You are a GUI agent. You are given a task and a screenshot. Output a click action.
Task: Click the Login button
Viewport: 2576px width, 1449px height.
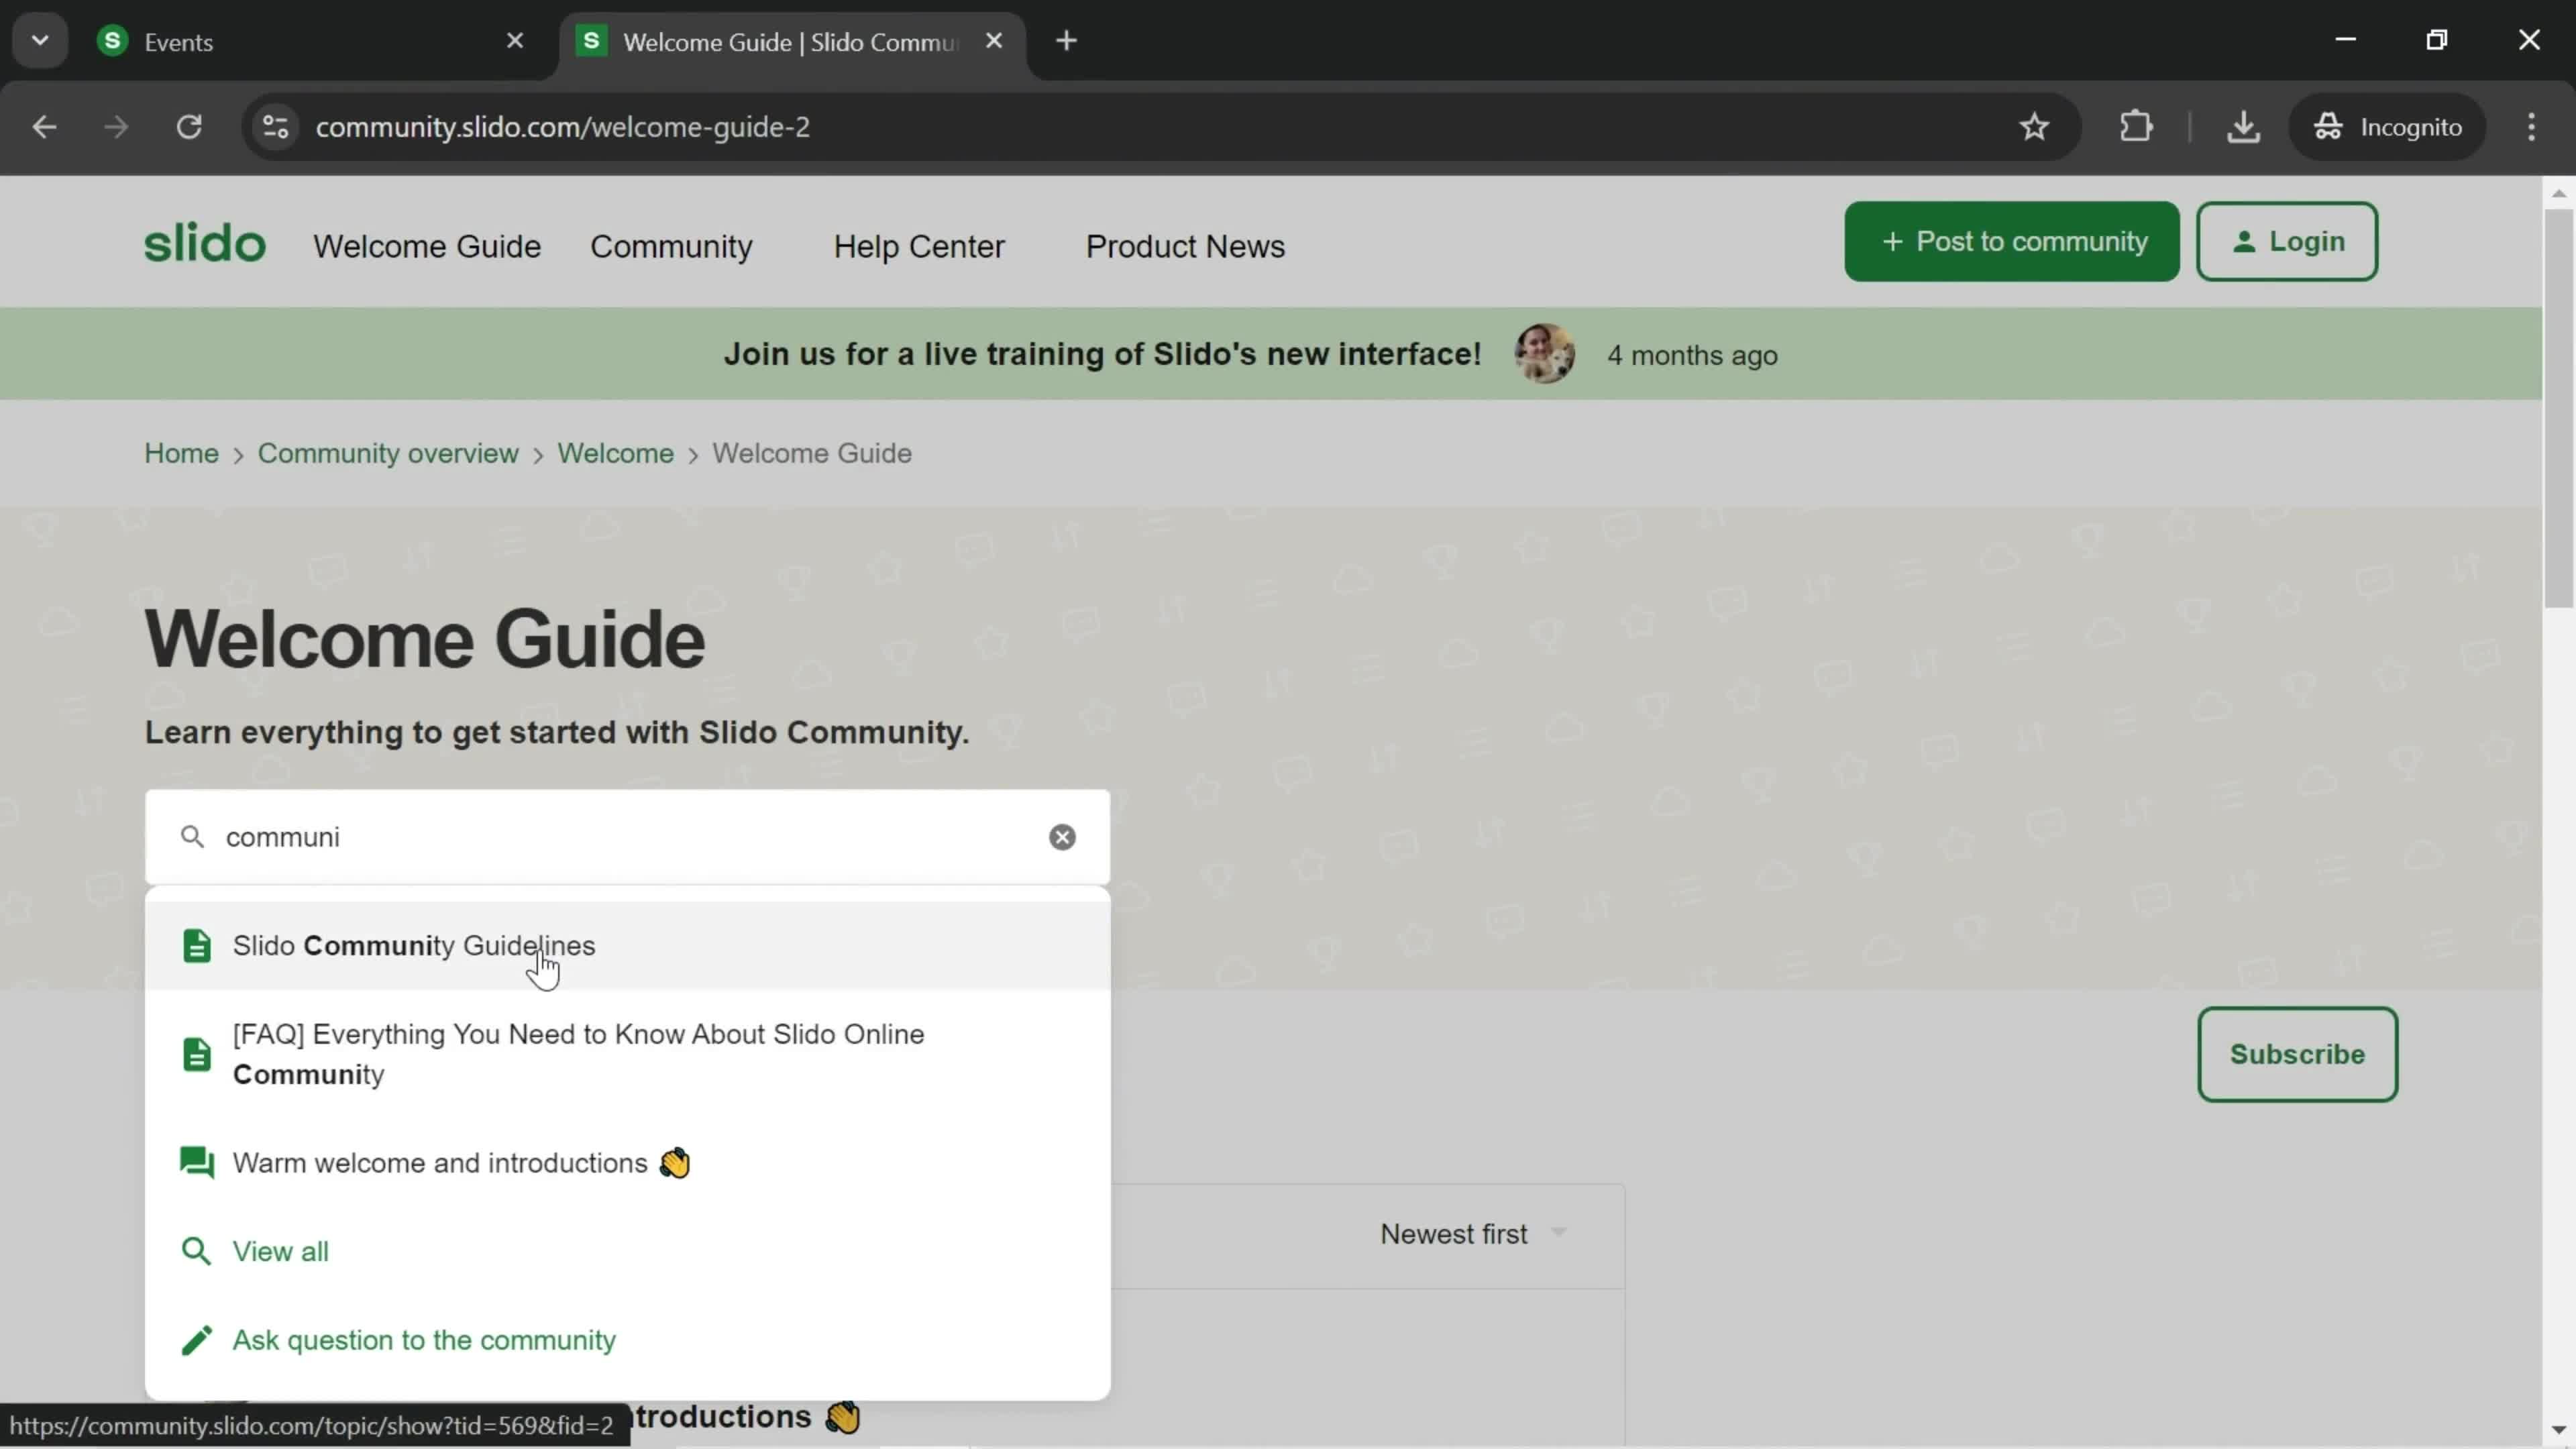[2286, 242]
